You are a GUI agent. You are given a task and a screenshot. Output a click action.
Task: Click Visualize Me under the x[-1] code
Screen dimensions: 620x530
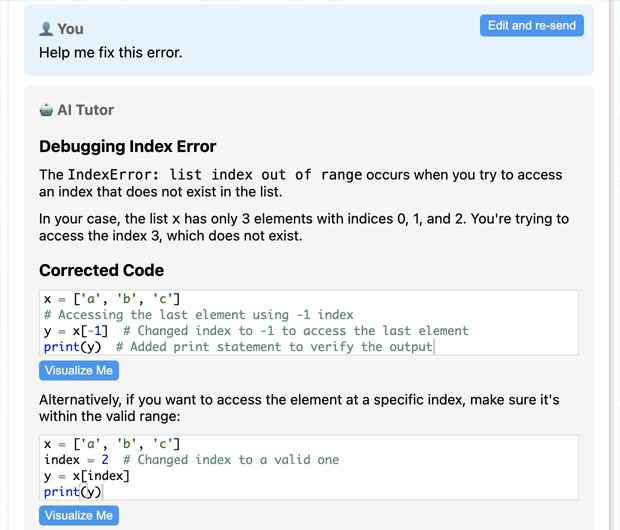click(x=79, y=370)
